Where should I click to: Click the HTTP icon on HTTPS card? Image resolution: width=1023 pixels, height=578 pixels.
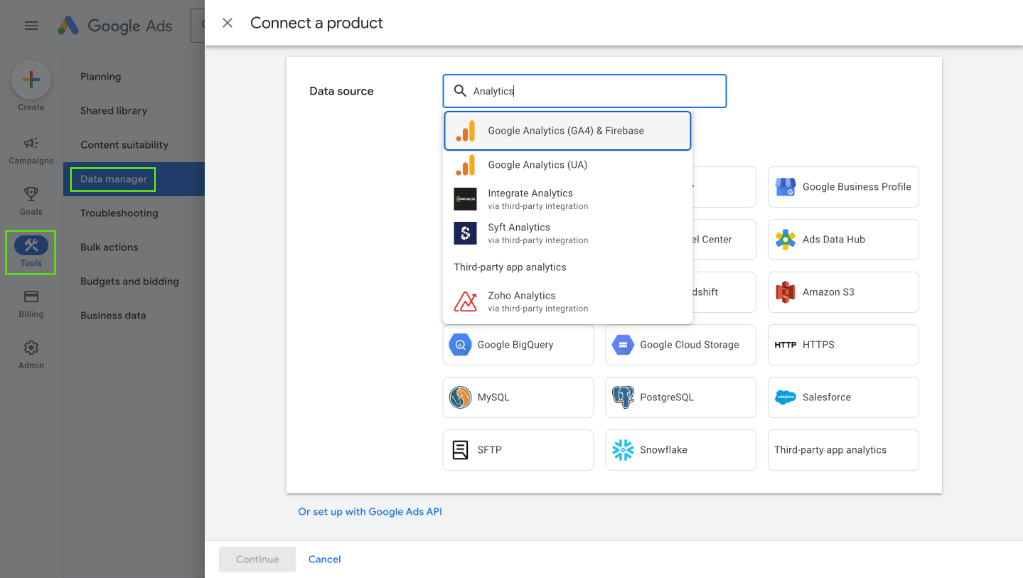click(x=785, y=344)
